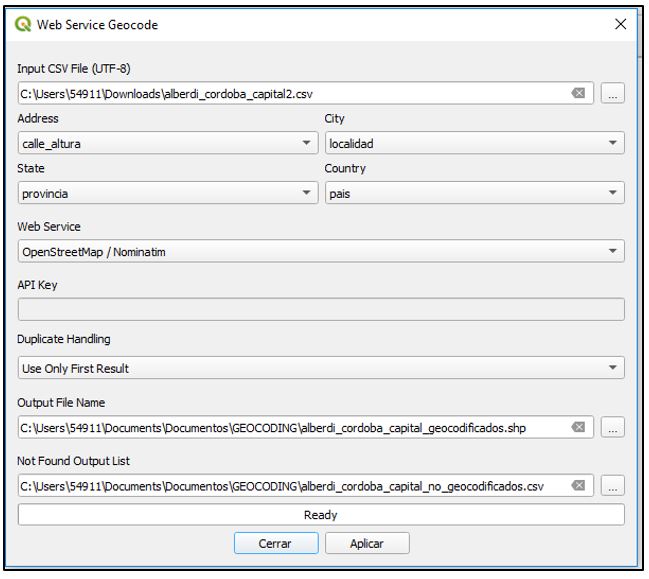Clear the Input CSV File path

(578, 93)
